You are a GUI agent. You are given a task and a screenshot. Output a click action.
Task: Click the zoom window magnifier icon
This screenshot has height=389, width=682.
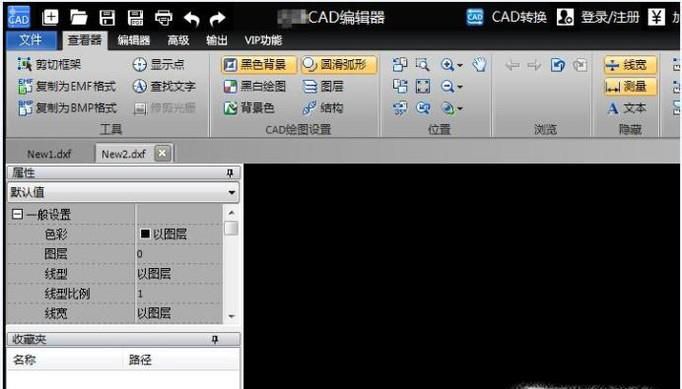(422, 65)
